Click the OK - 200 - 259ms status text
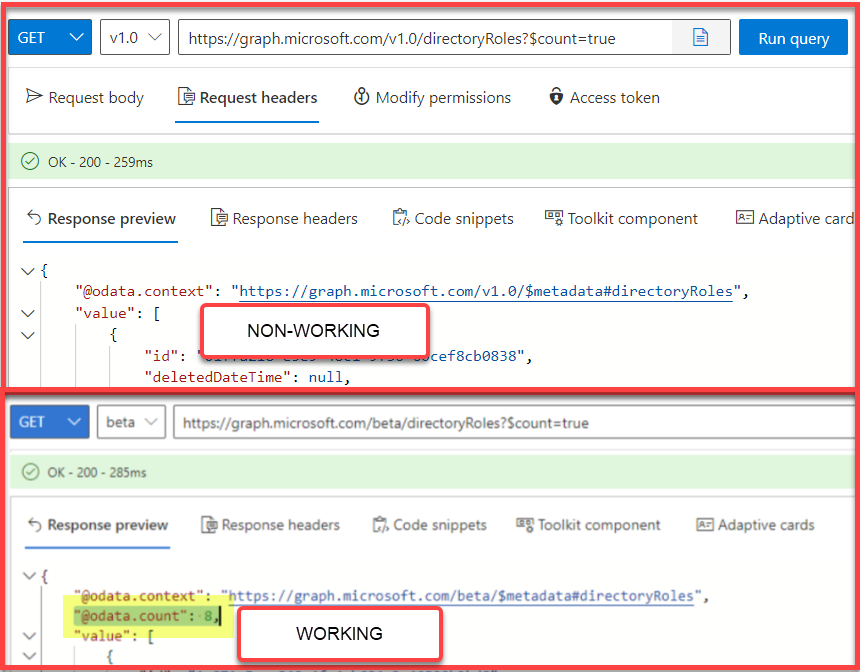This screenshot has height=672, width=860. (x=100, y=162)
